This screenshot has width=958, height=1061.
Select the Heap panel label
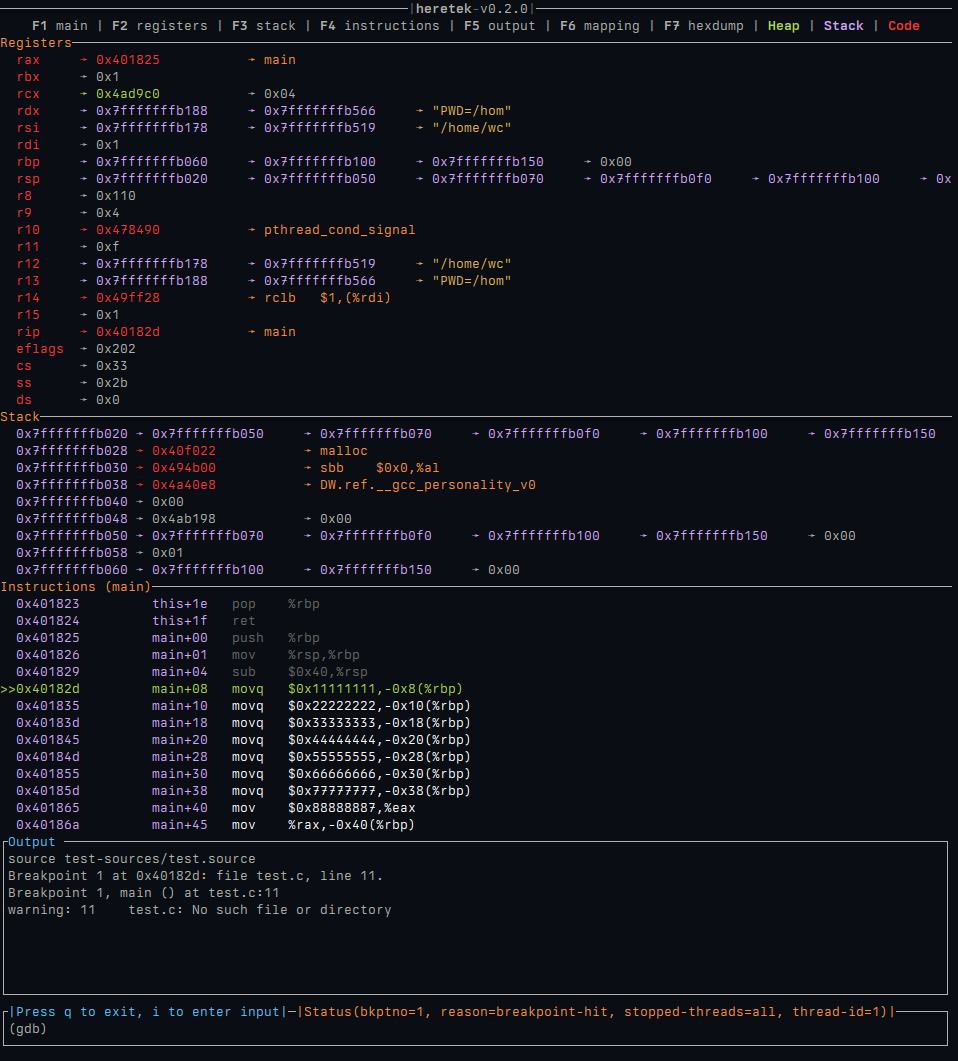tap(783, 26)
